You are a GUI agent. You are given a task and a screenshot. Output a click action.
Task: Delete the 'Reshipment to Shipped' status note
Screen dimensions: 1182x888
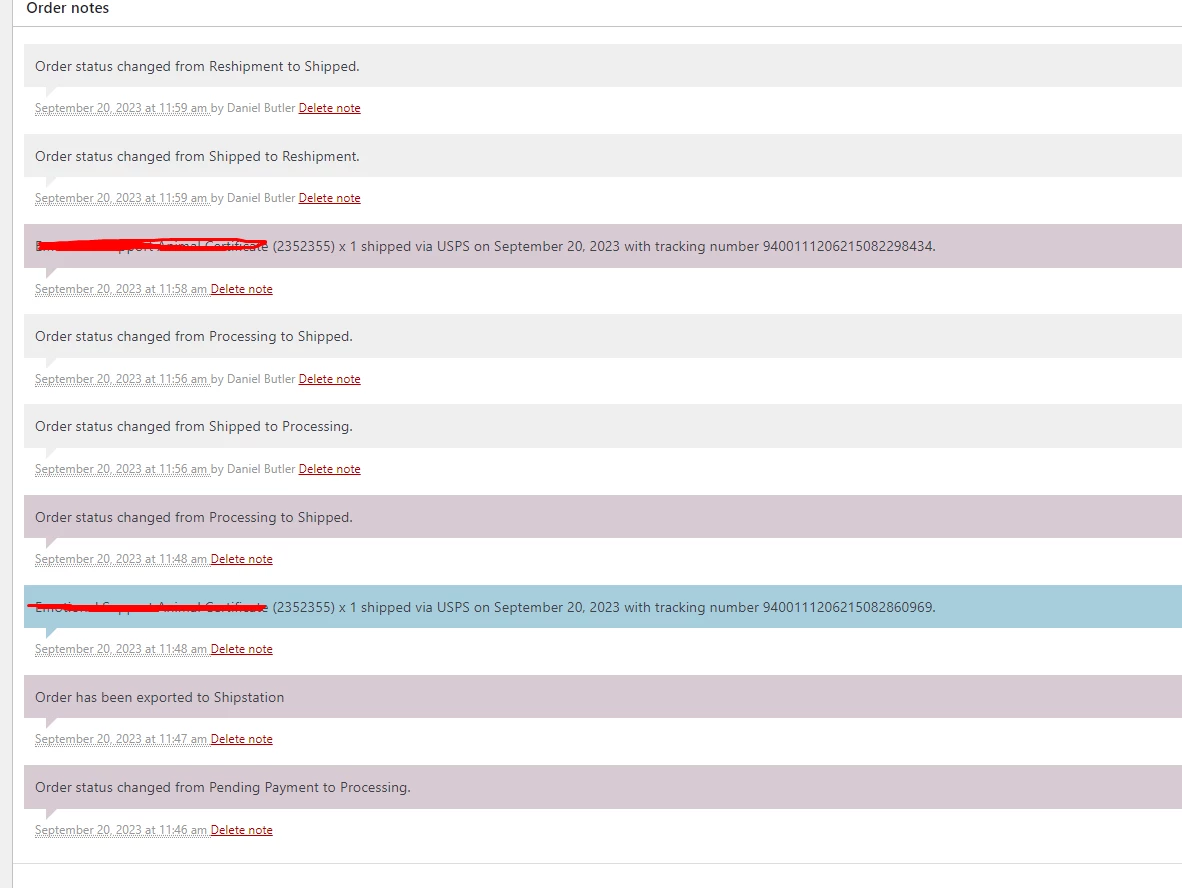329,108
